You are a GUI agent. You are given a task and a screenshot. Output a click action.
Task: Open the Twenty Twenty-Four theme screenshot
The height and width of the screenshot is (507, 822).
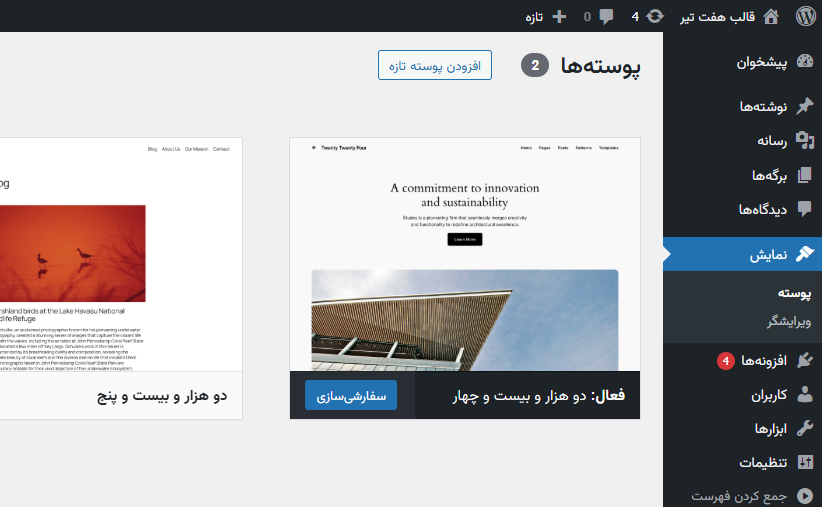pos(465,254)
